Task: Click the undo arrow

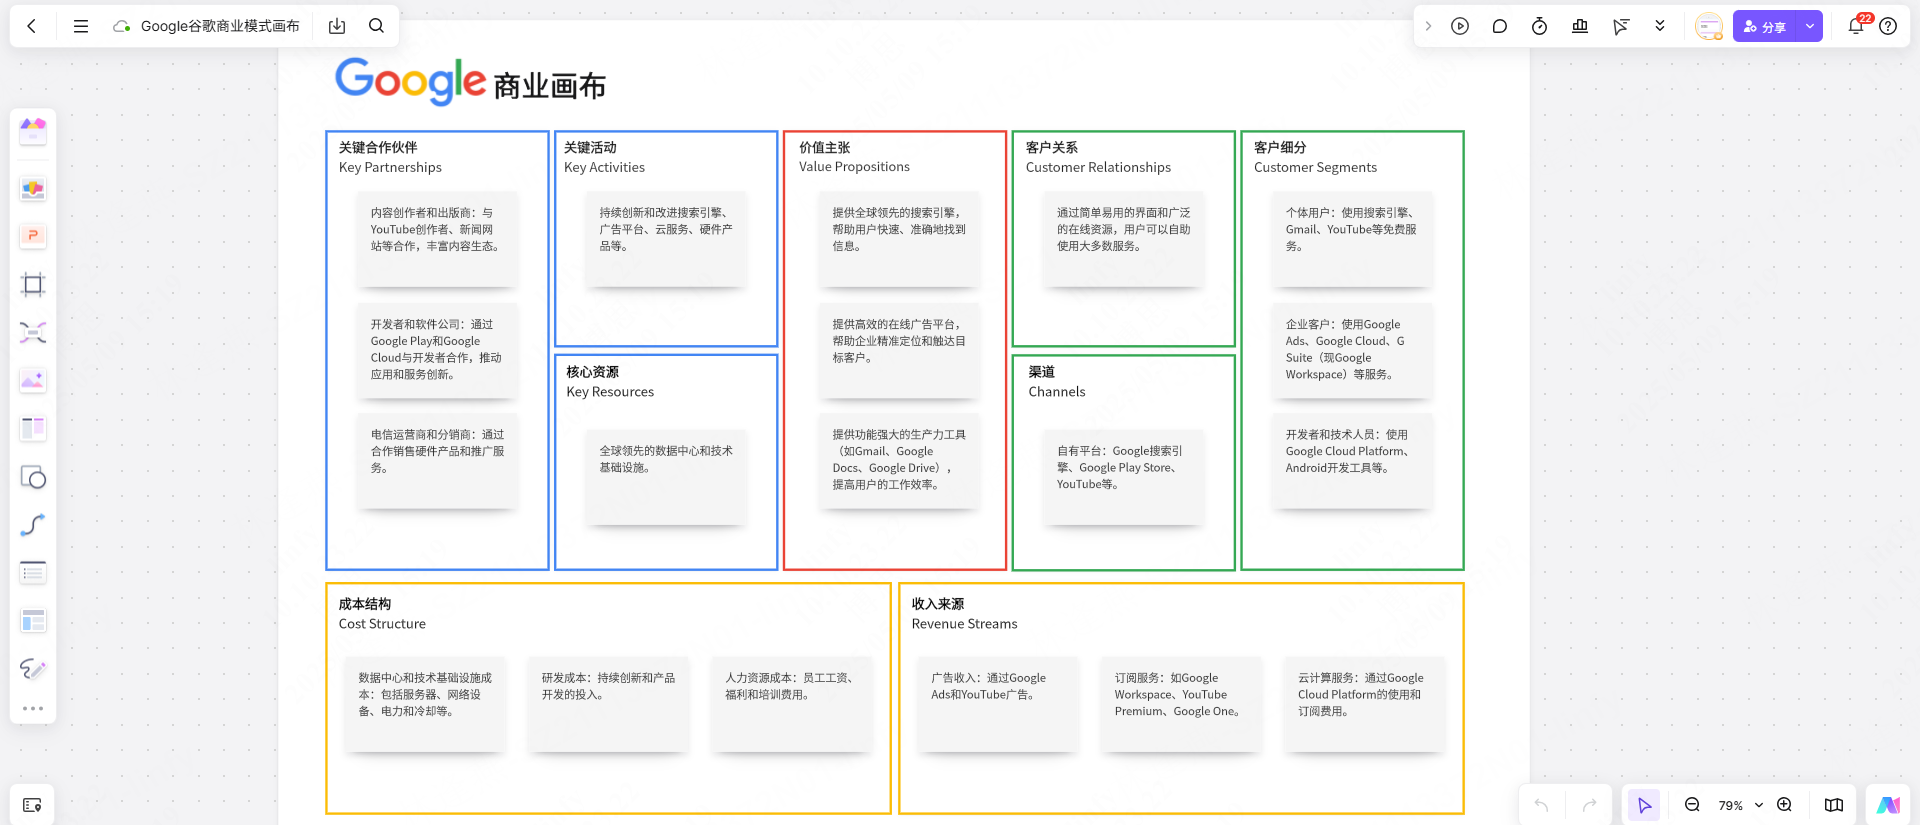Action: click(1541, 805)
